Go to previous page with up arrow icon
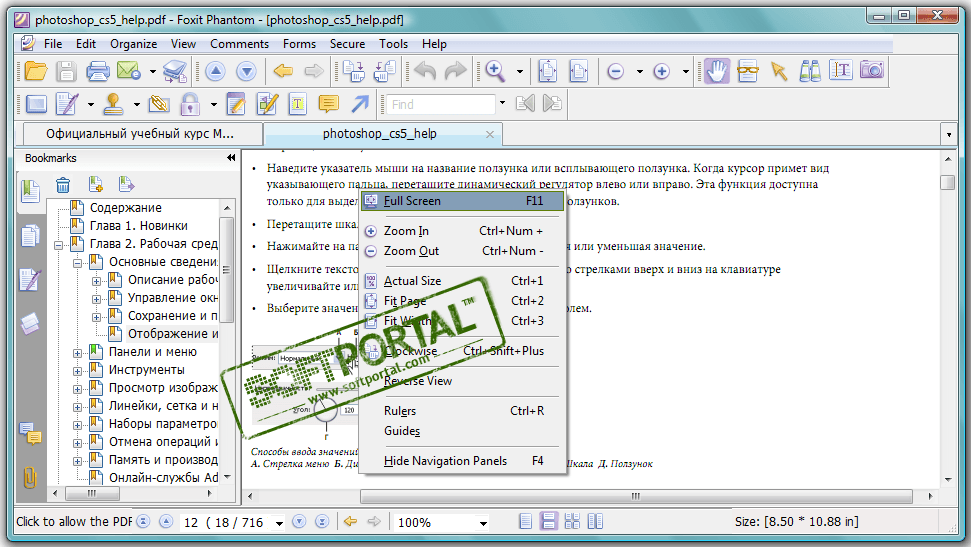Image resolution: width=971 pixels, height=547 pixels. tap(216, 71)
